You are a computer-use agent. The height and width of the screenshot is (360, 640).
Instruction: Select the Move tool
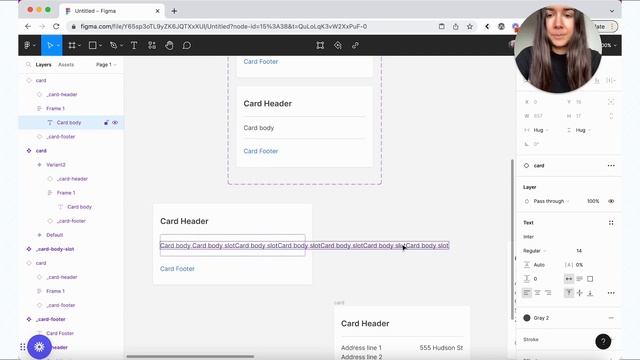(x=49, y=45)
